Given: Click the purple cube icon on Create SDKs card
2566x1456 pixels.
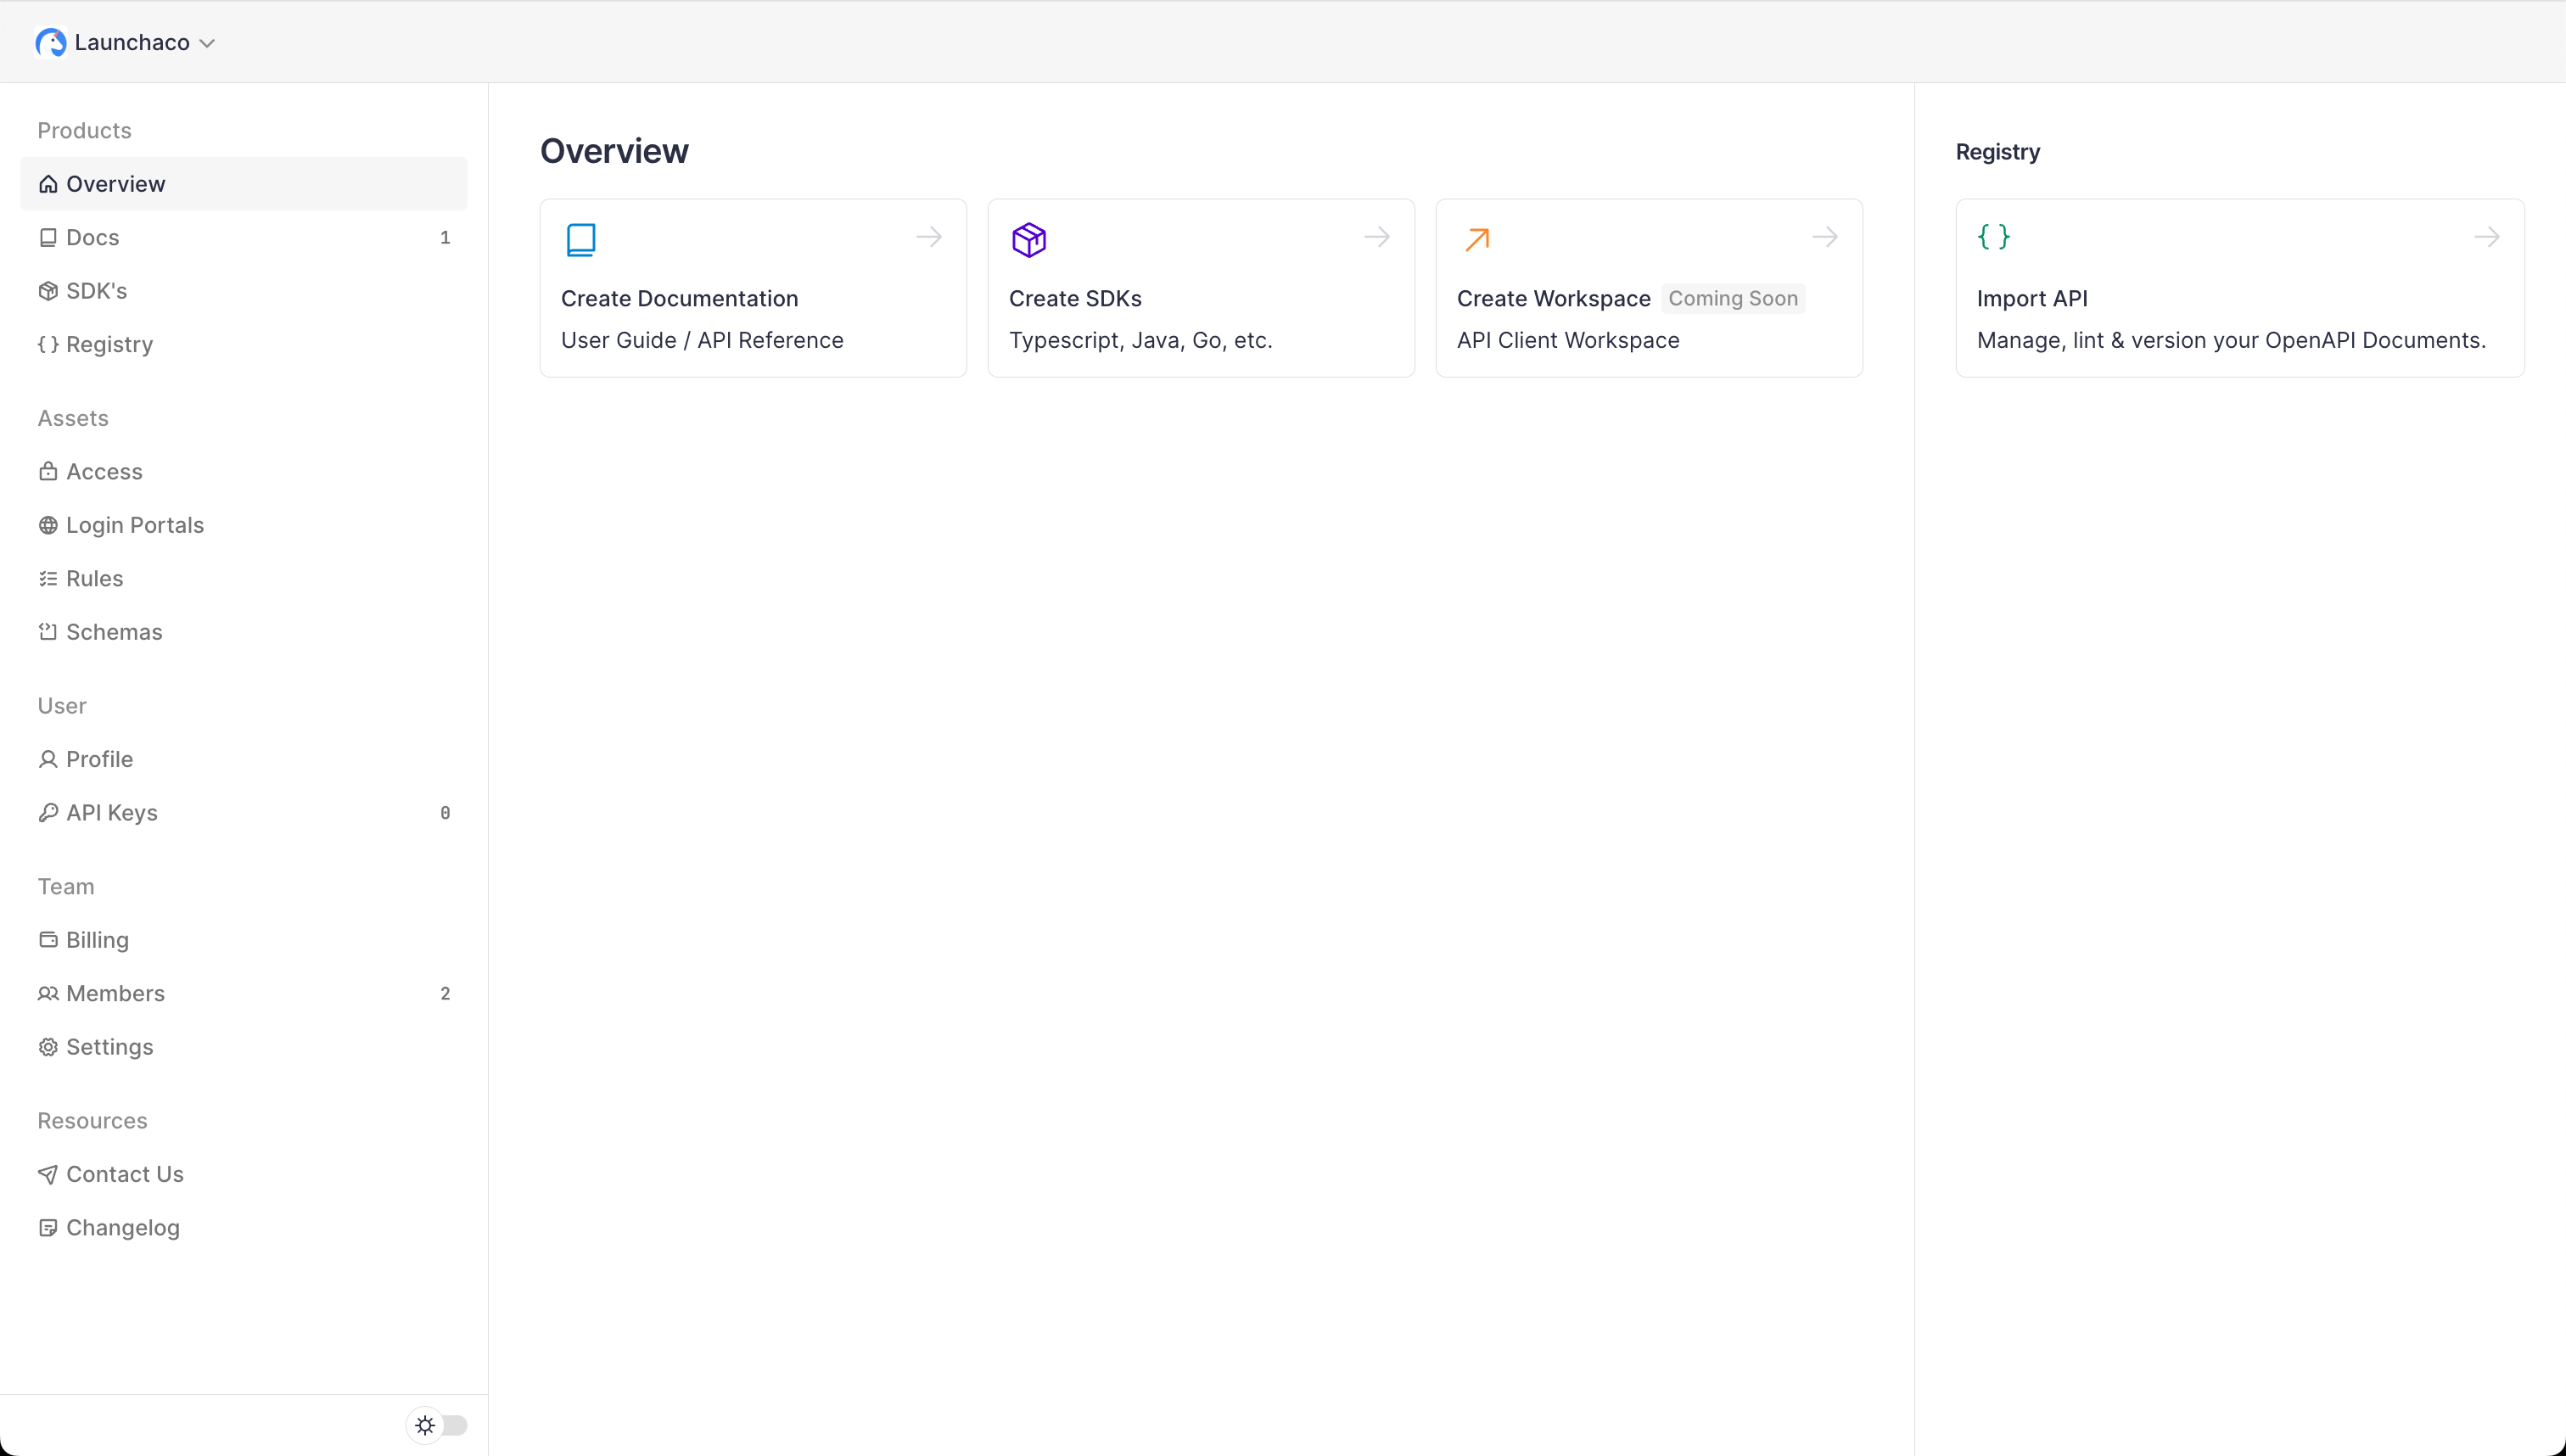Looking at the screenshot, I should click(1029, 240).
